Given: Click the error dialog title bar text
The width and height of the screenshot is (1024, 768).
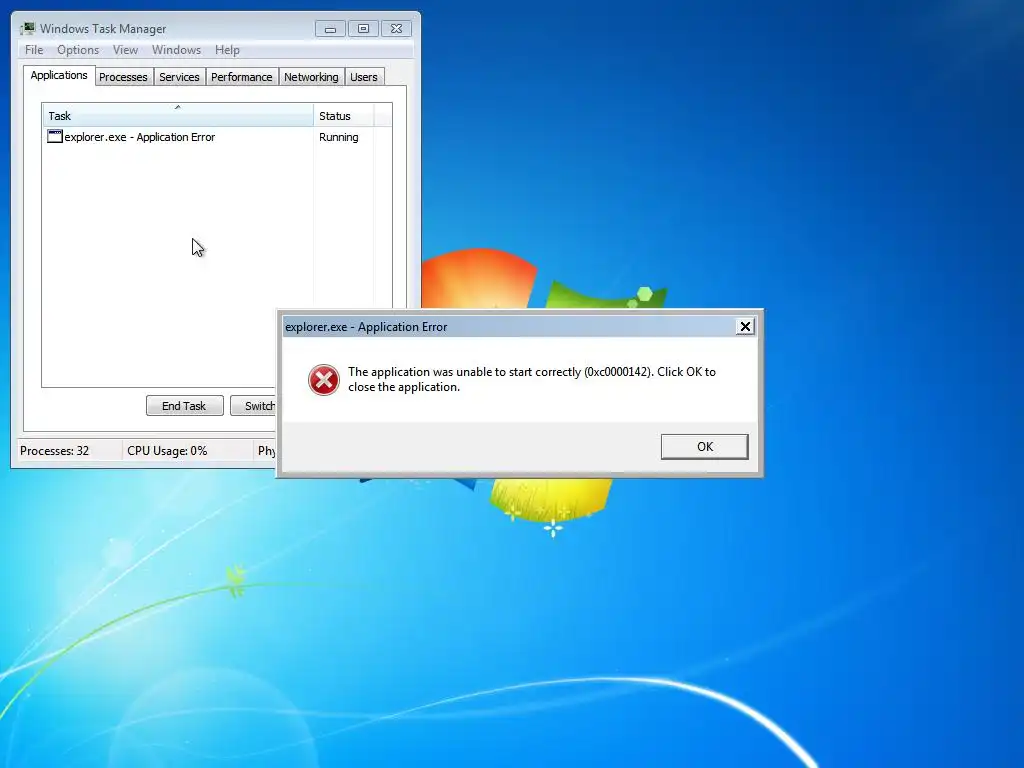Looking at the screenshot, I should pos(366,327).
